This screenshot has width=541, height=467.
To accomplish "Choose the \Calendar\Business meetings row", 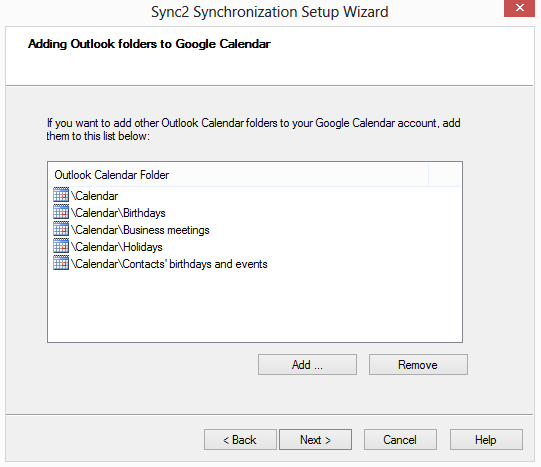I will pos(140,230).
